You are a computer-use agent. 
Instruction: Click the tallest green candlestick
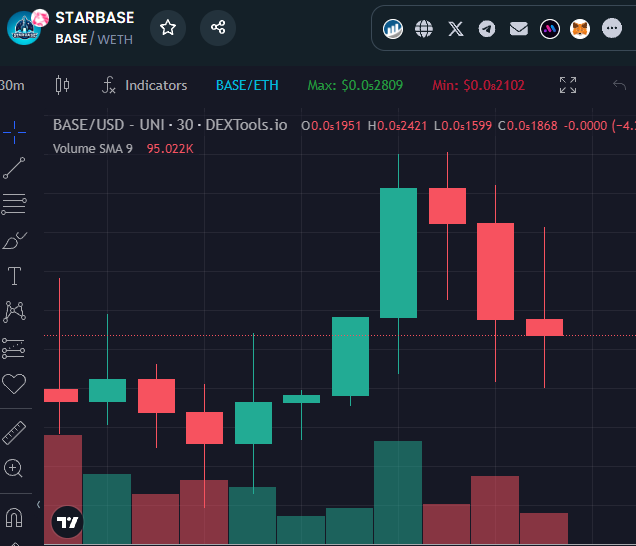(x=398, y=253)
